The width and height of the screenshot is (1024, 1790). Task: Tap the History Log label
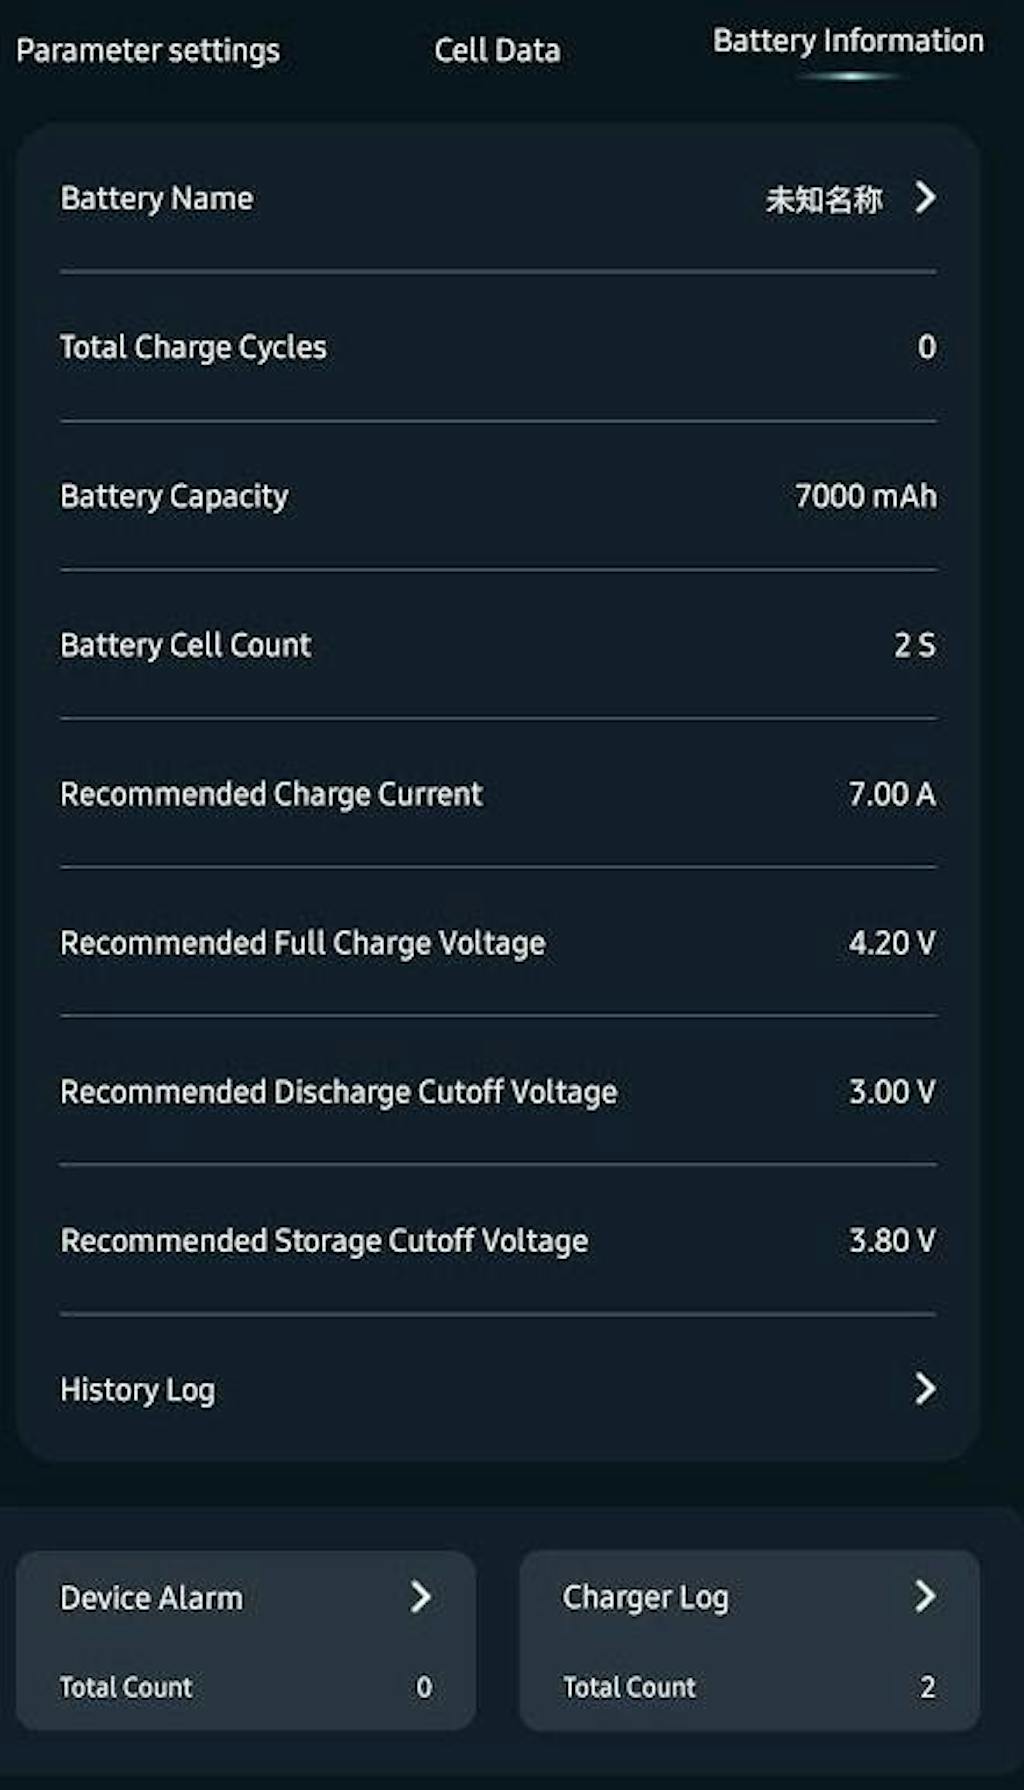138,1390
